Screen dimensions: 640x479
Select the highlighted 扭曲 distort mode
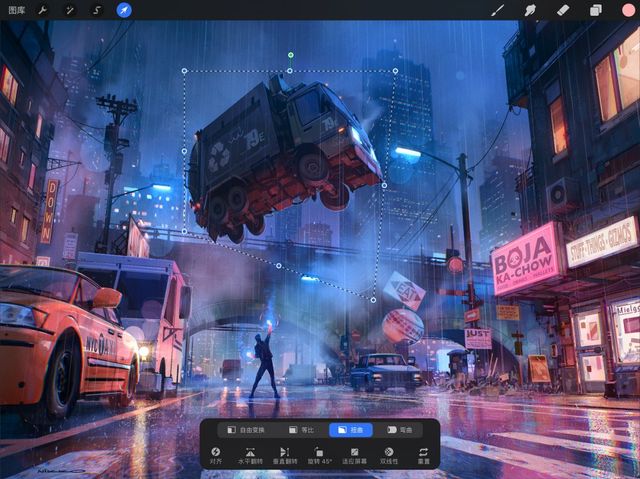click(x=351, y=430)
